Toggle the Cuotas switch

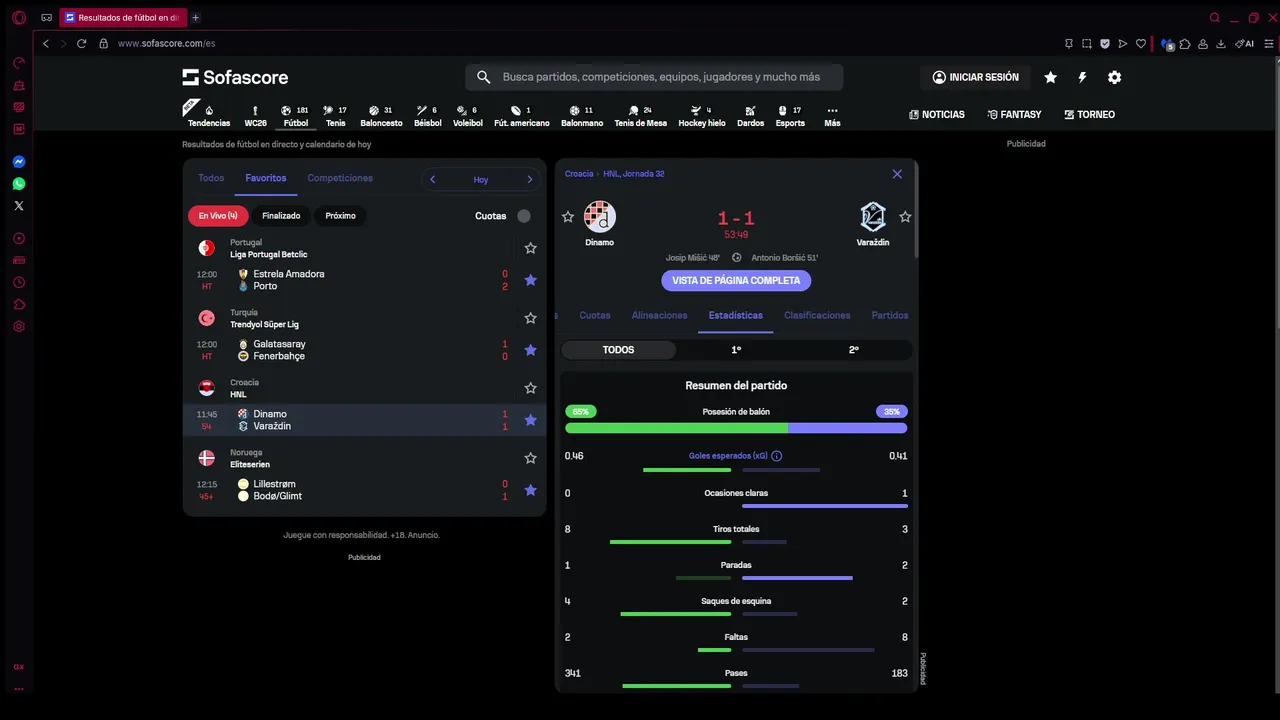[524, 216]
